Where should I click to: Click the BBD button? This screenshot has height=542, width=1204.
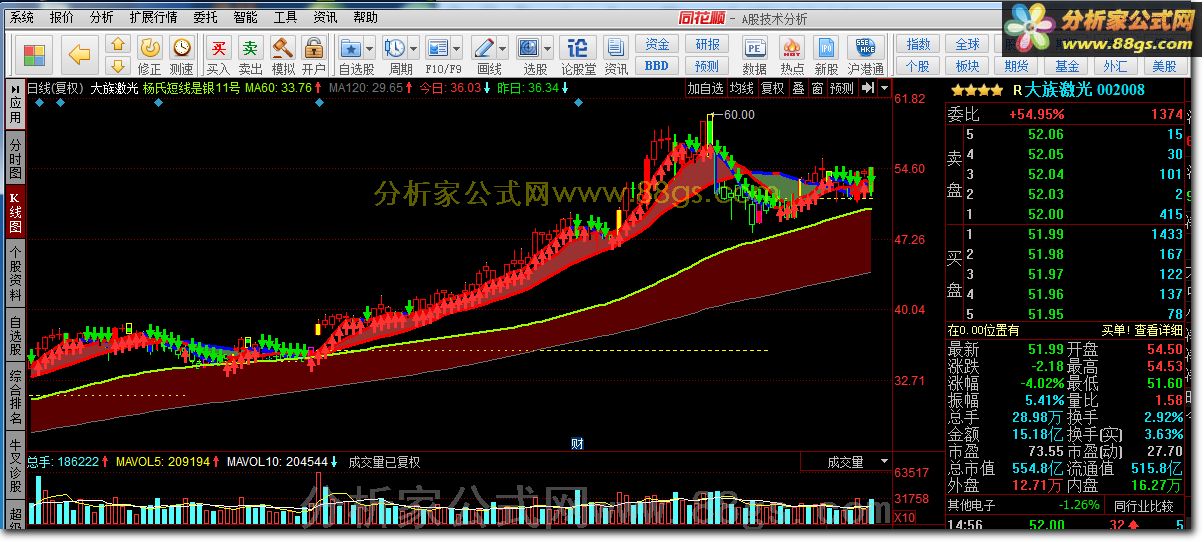656,65
